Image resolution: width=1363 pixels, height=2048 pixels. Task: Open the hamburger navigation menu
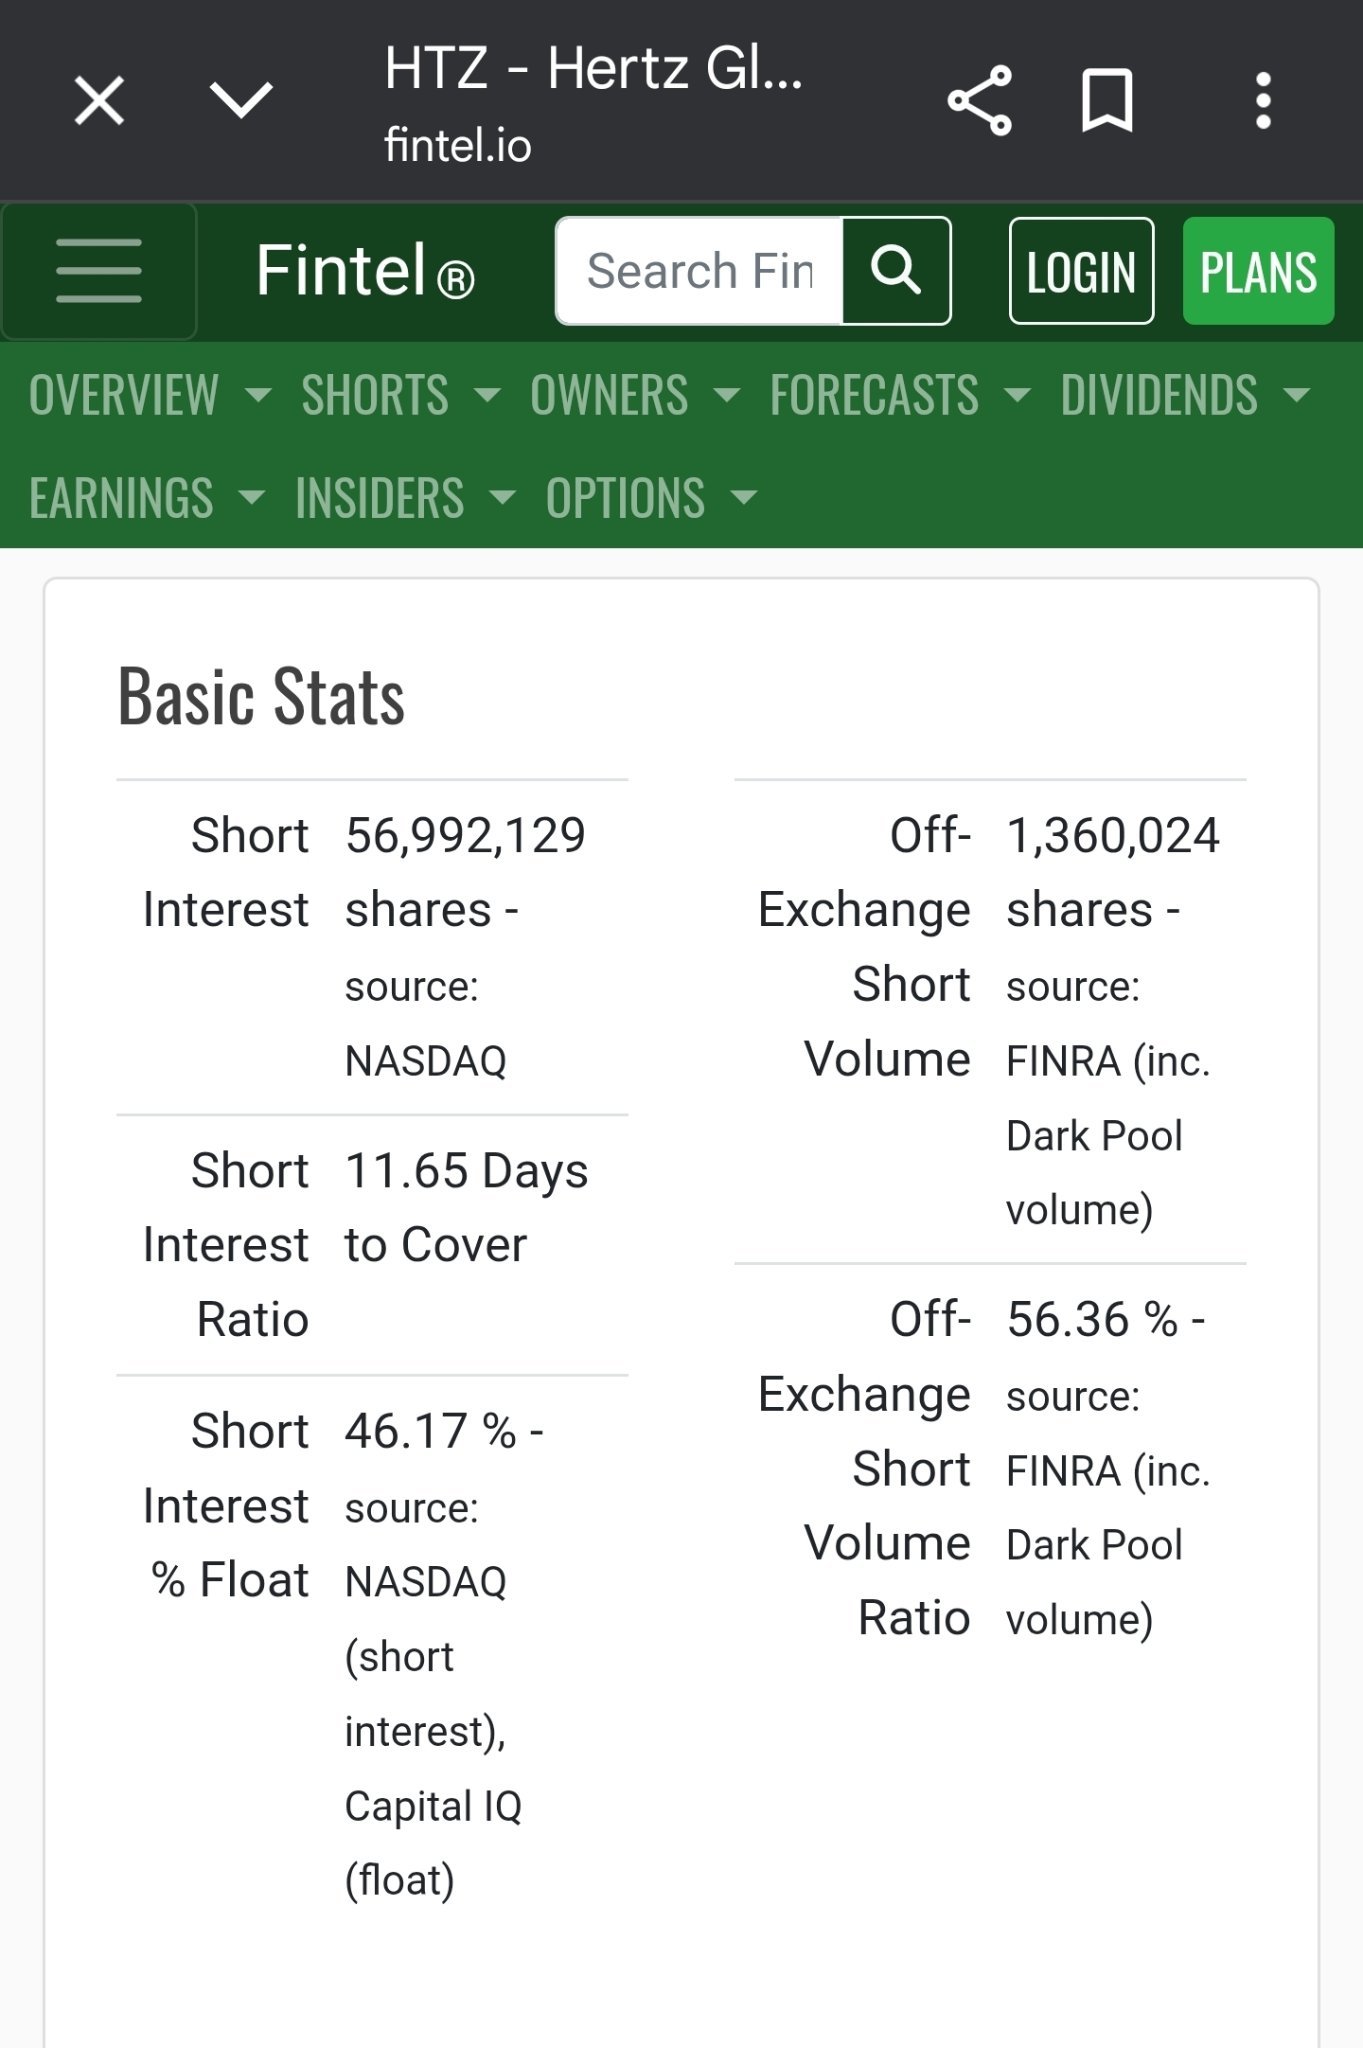click(99, 271)
